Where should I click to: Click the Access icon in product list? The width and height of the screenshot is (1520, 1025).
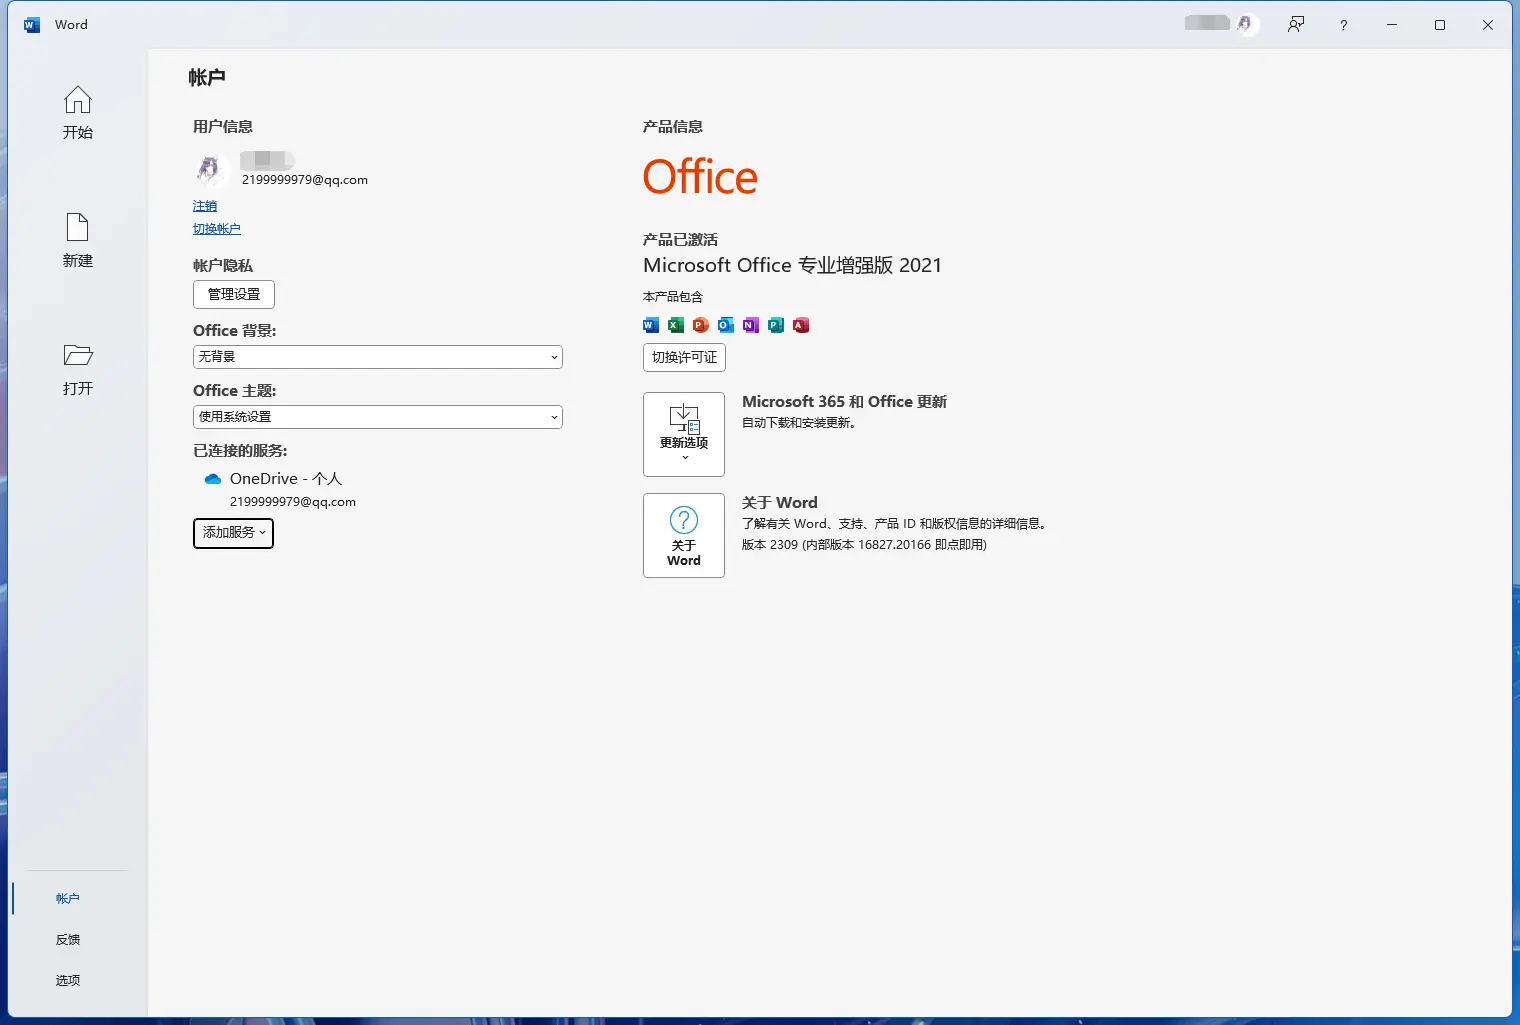click(801, 325)
